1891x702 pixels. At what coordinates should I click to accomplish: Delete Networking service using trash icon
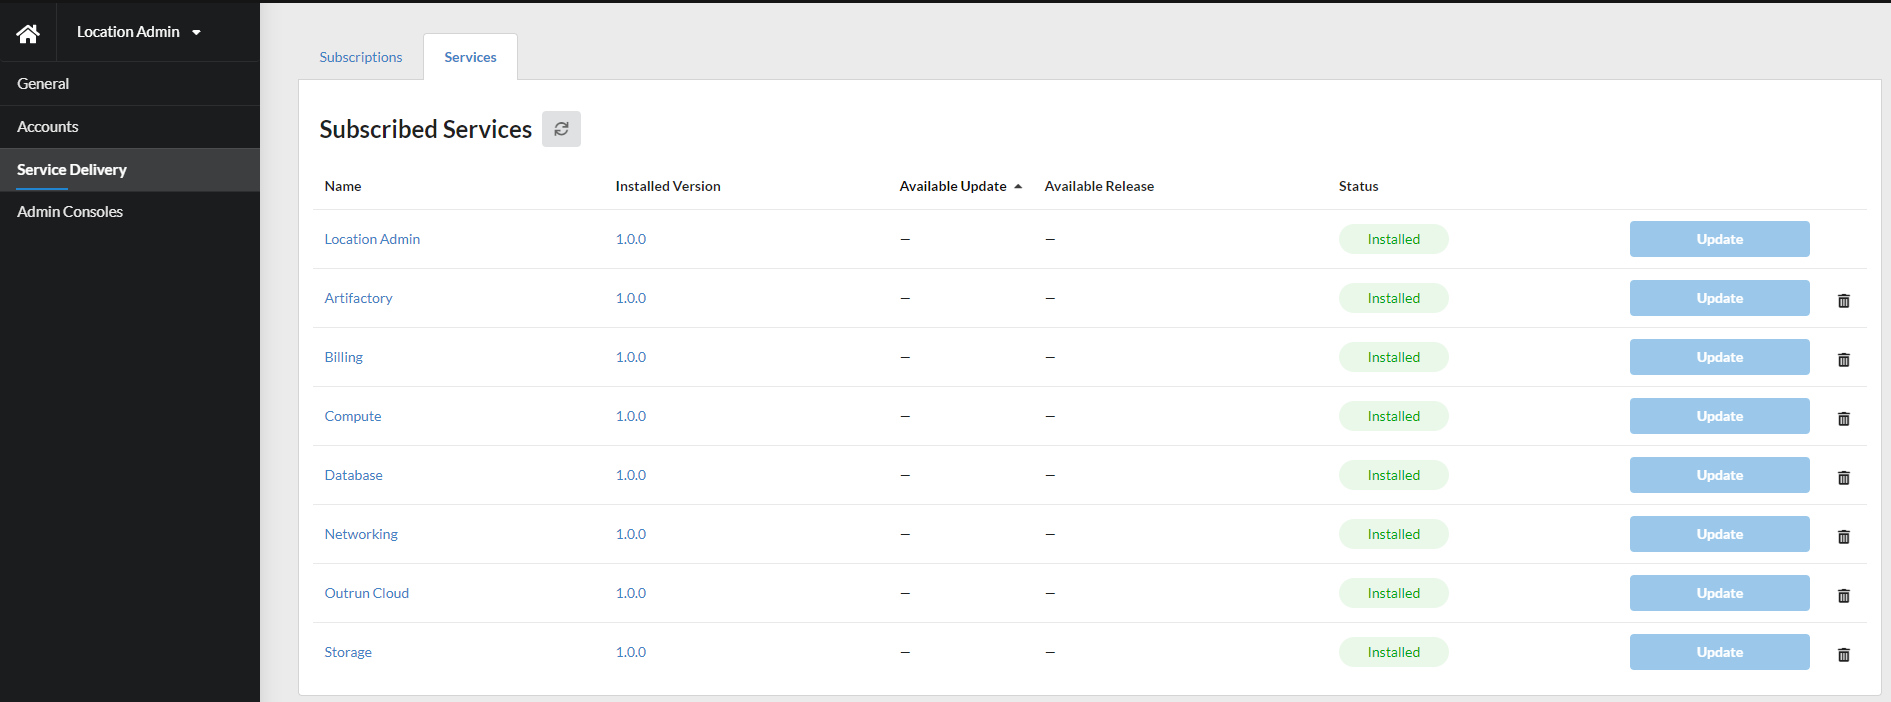click(1843, 536)
